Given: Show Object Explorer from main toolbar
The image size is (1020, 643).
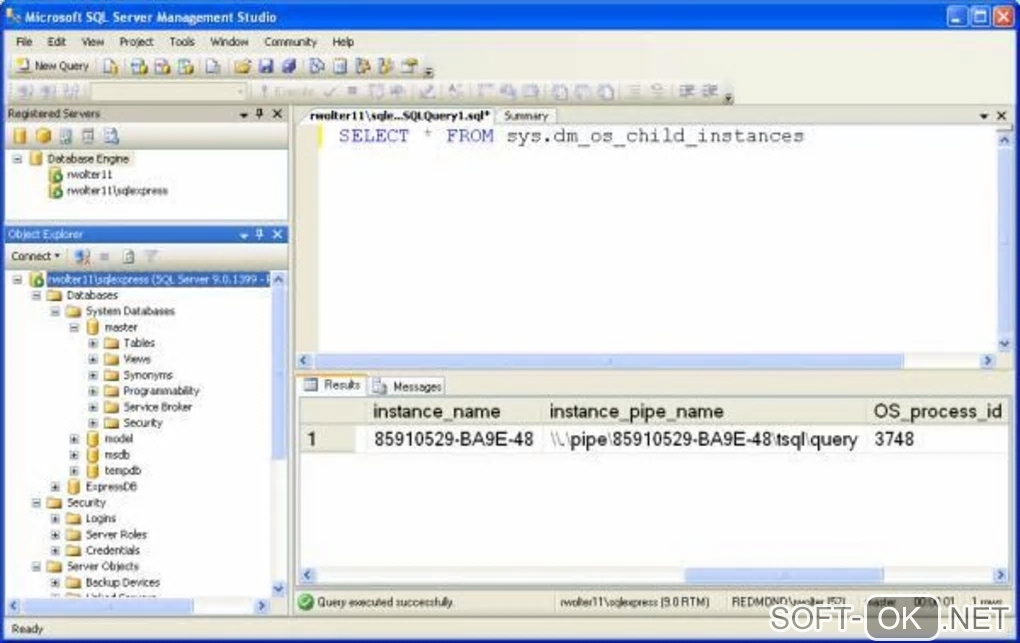Looking at the screenshot, I should pyautogui.click(x=363, y=66).
